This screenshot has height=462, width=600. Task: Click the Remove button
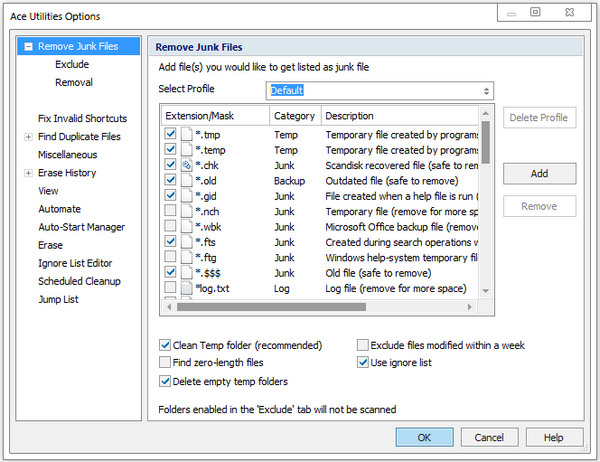point(539,206)
